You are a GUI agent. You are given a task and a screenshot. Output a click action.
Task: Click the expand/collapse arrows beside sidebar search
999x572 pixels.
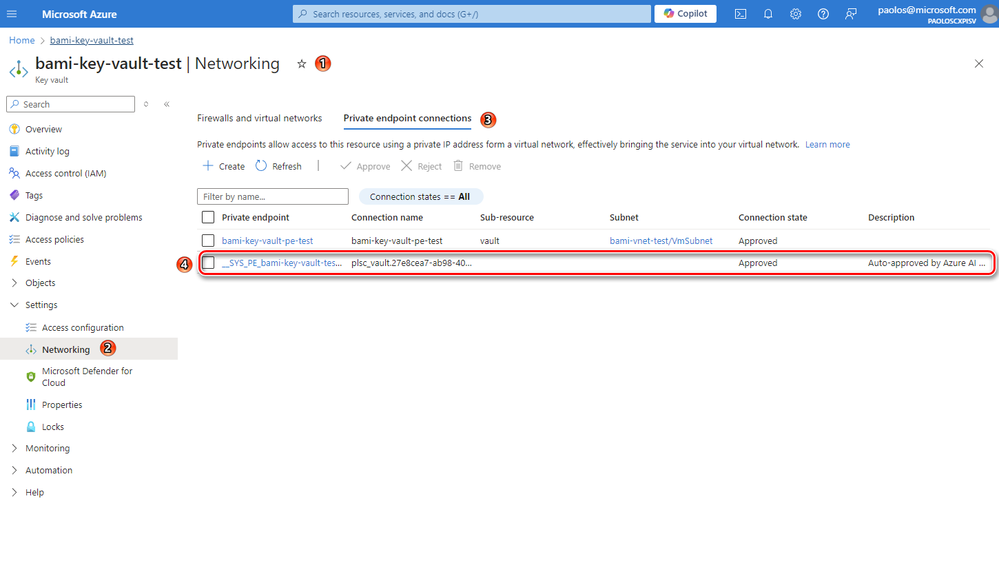tap(146, 104)
